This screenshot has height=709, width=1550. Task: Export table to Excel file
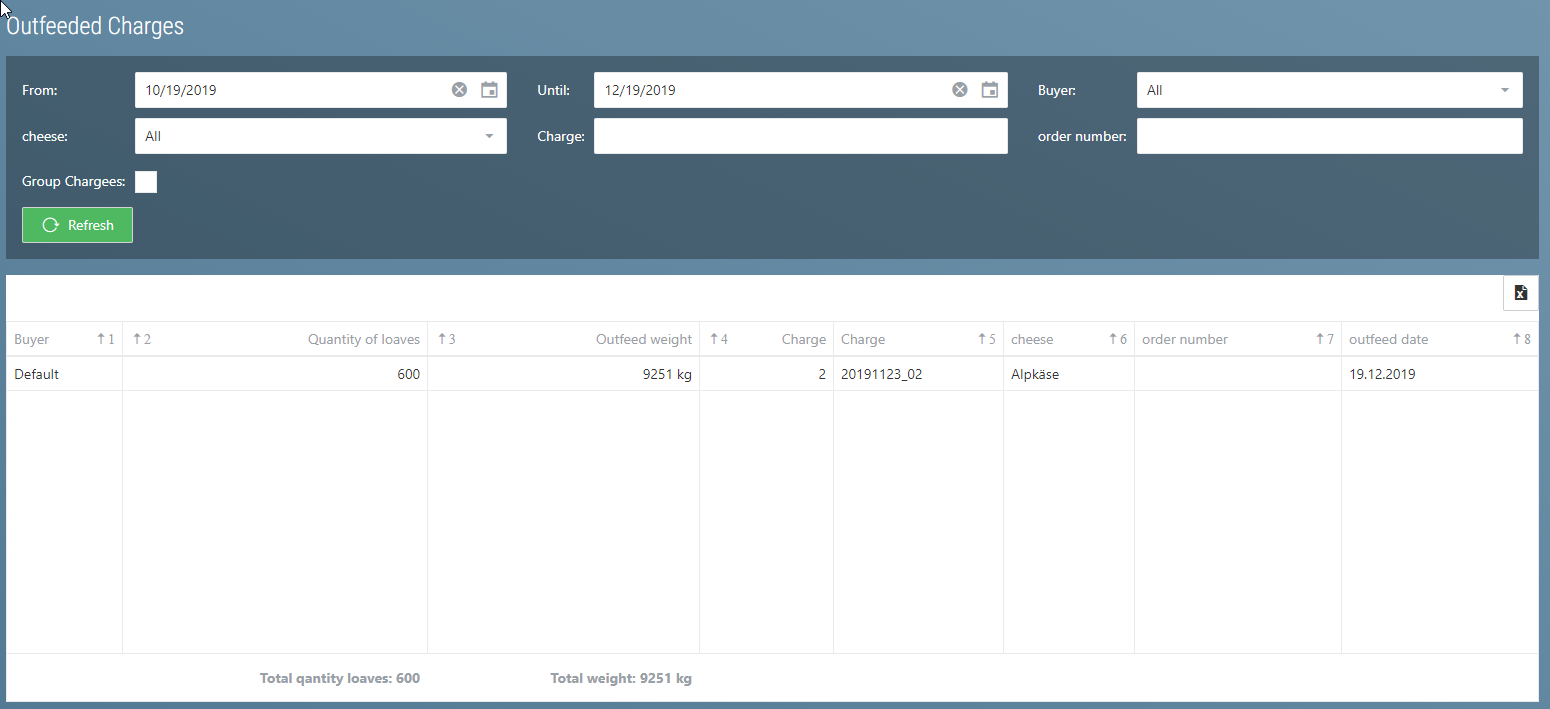pos(1520,293)
